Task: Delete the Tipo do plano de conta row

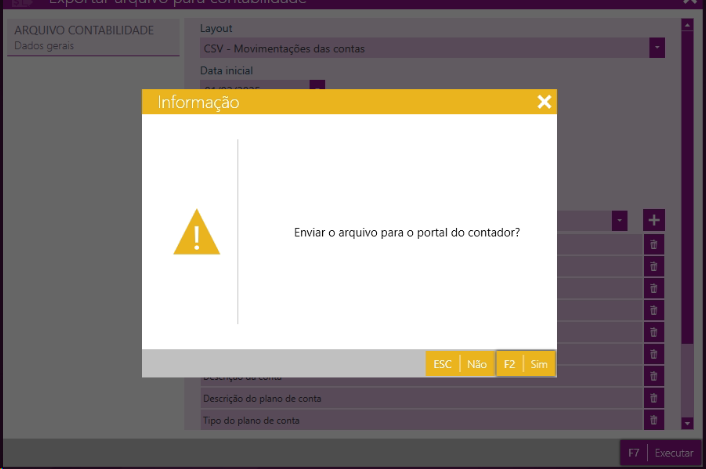Action: (x=654, y=420)
